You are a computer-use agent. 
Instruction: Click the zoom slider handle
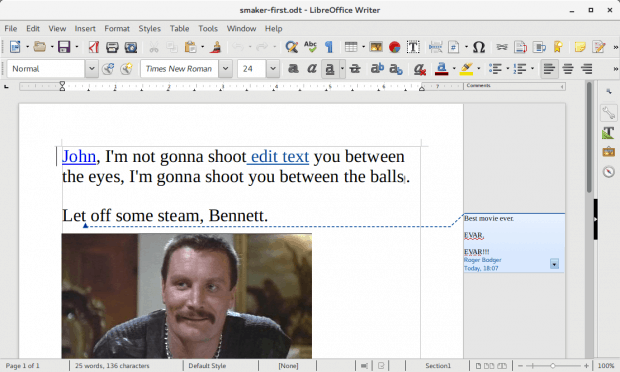[553, 366]
